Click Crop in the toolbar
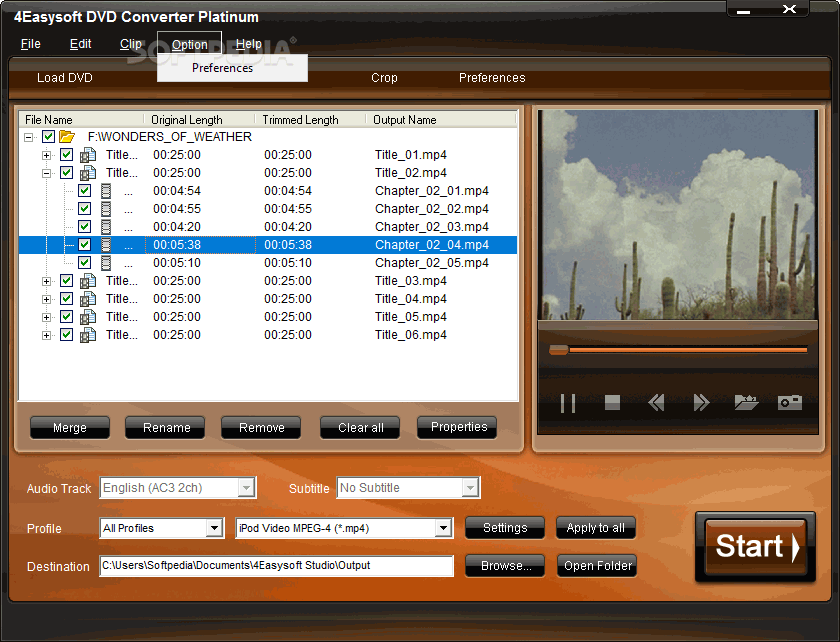Image resolution: width=840 pixels, height=642 pixels. click(384, 78)
